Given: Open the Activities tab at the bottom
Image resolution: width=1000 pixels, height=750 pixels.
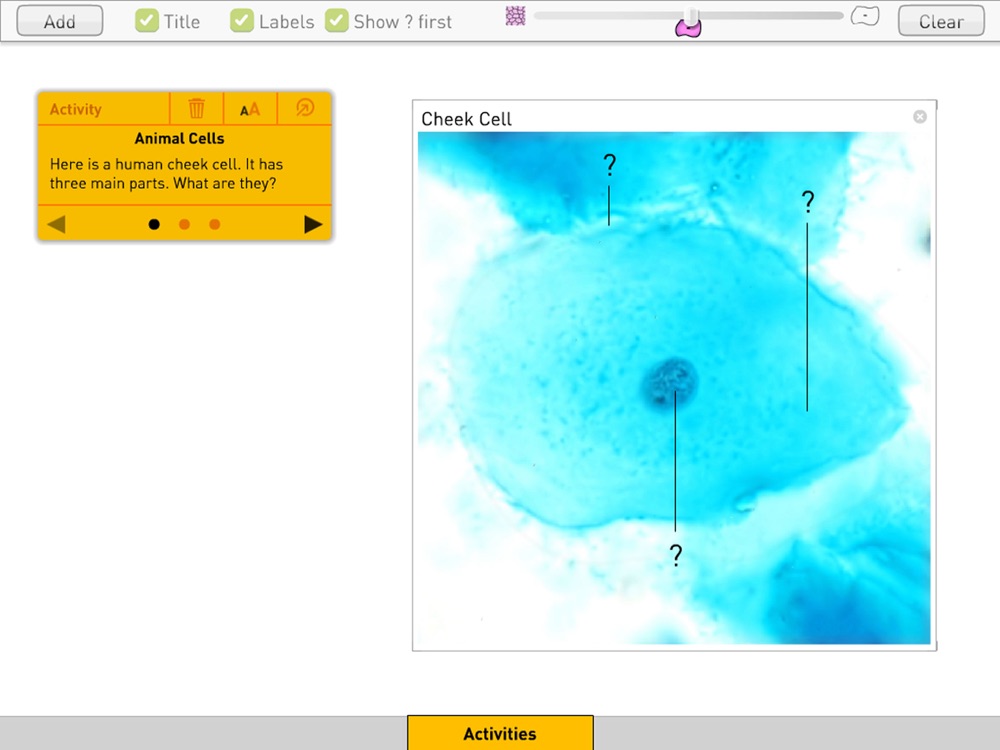Looking at the screenshot, I should tap(500, 733).
